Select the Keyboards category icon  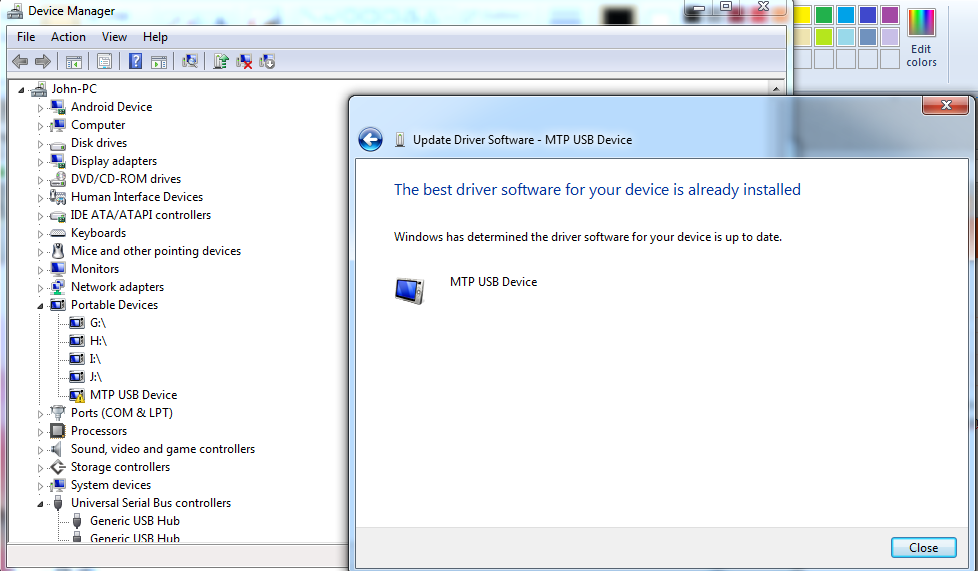click(57, 233)
